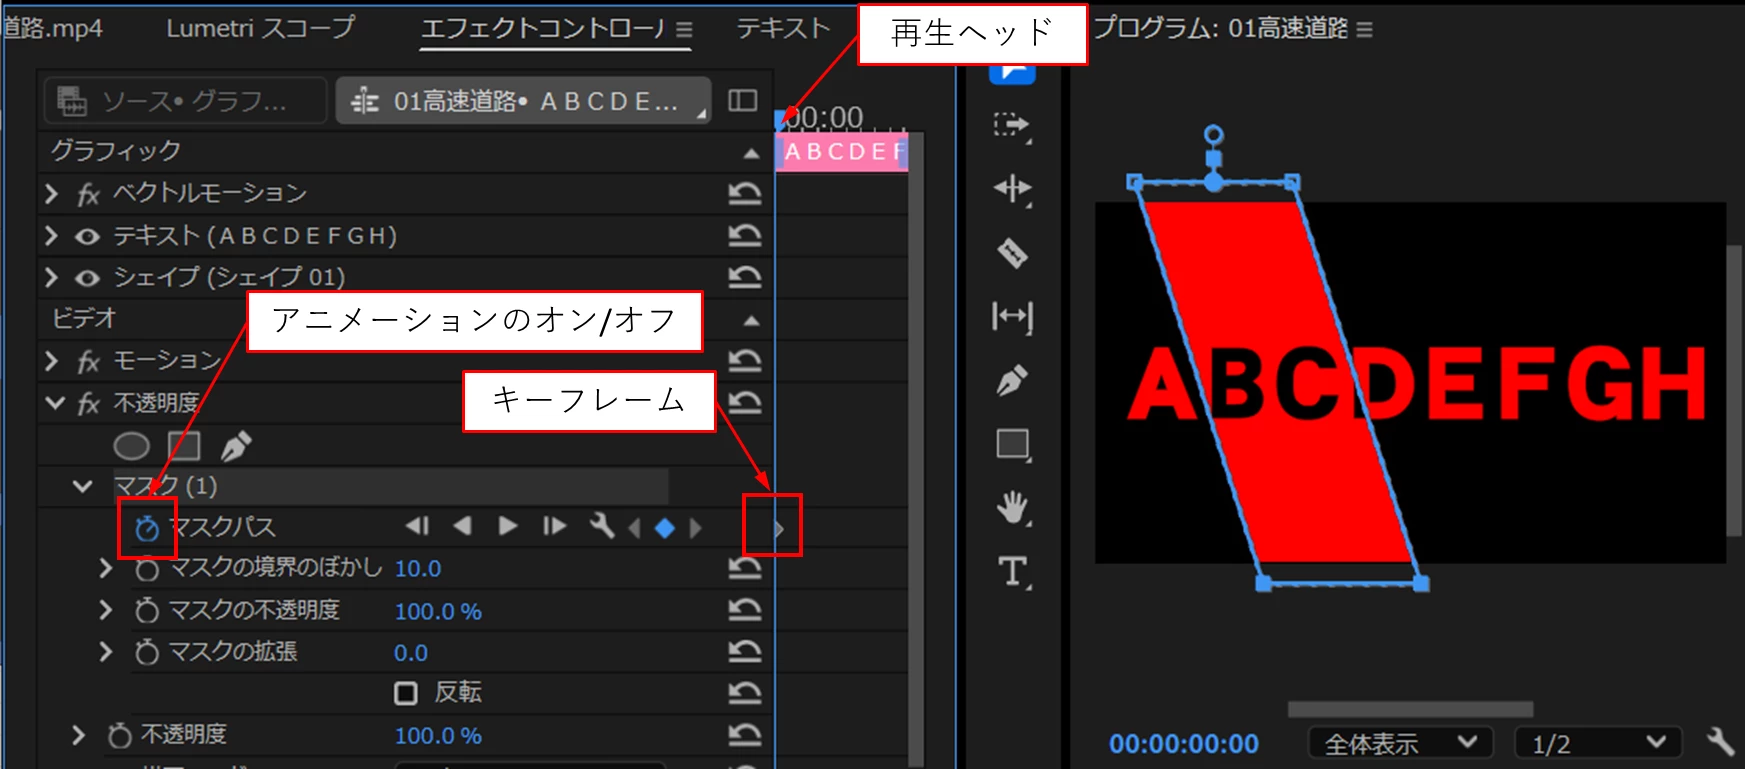Check the 反転 checkbox
1745x769 pixels.
[406, 693]
